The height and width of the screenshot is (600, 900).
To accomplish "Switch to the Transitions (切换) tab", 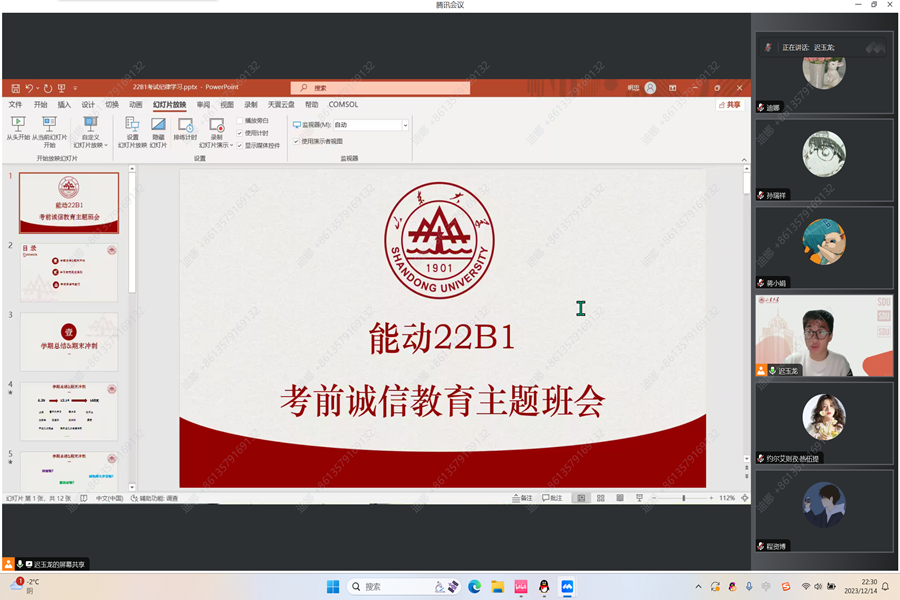I will [112, 104].
